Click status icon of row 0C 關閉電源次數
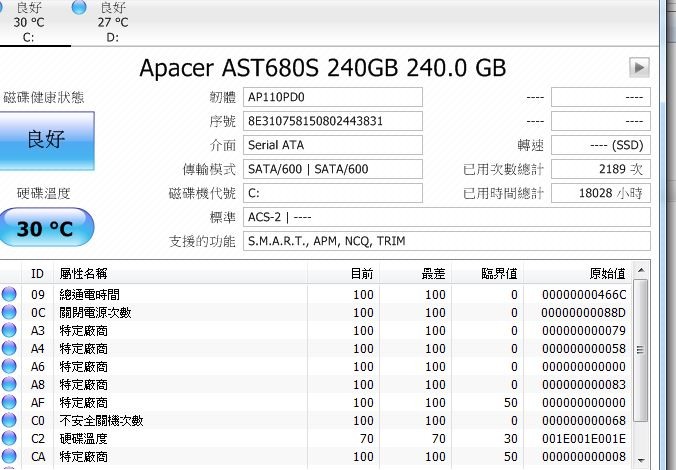This screenshot has width=676, height=470. [x=9, y=313]
